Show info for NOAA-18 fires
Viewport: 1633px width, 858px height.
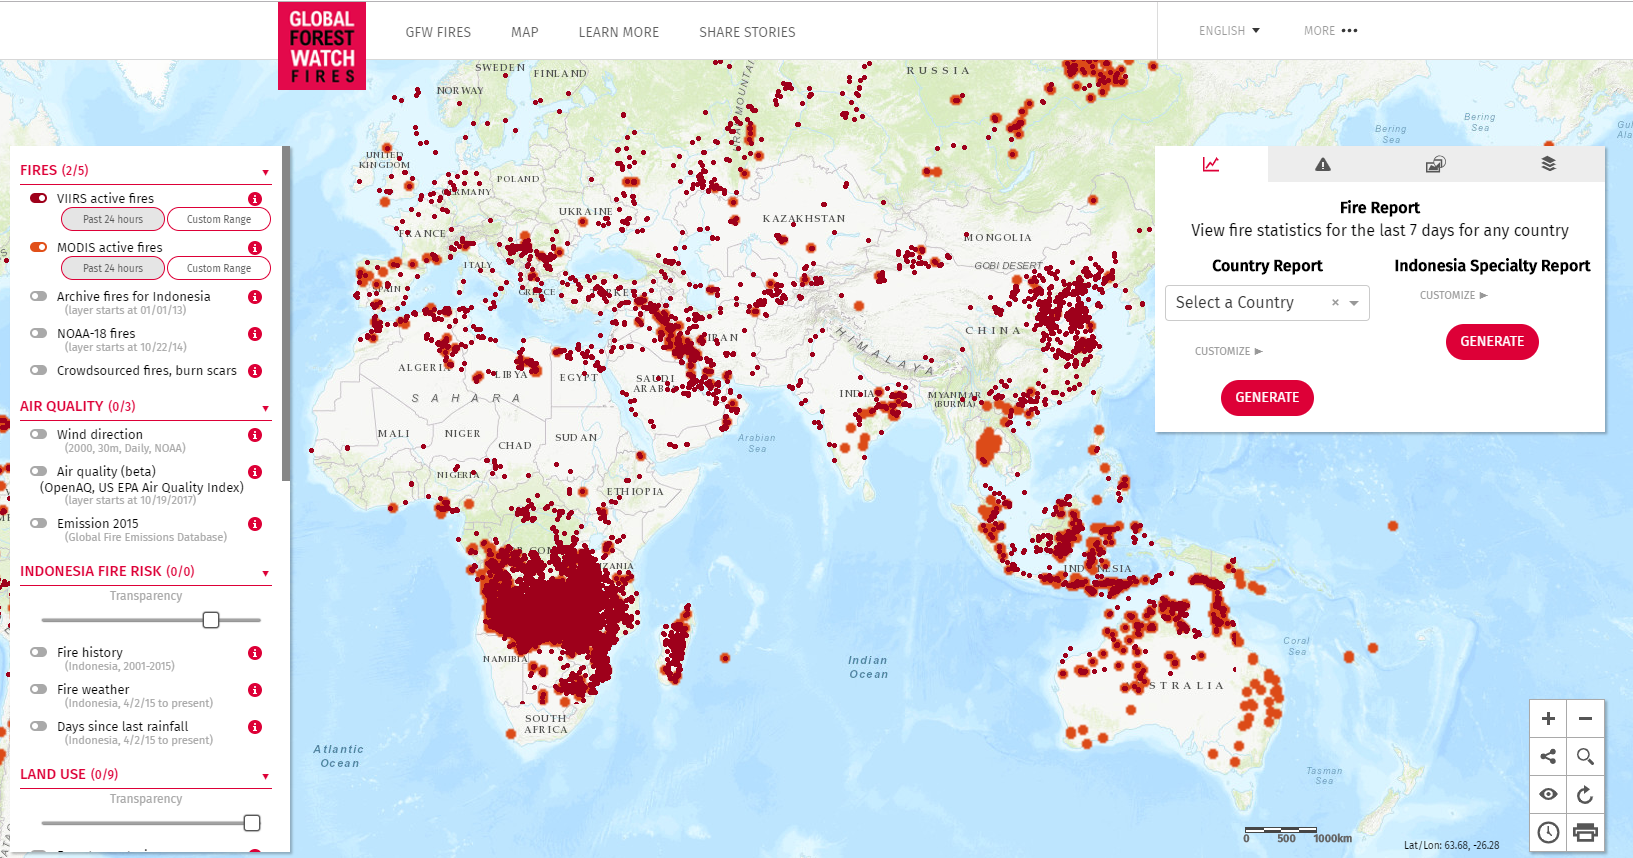[x=255, y=334]
